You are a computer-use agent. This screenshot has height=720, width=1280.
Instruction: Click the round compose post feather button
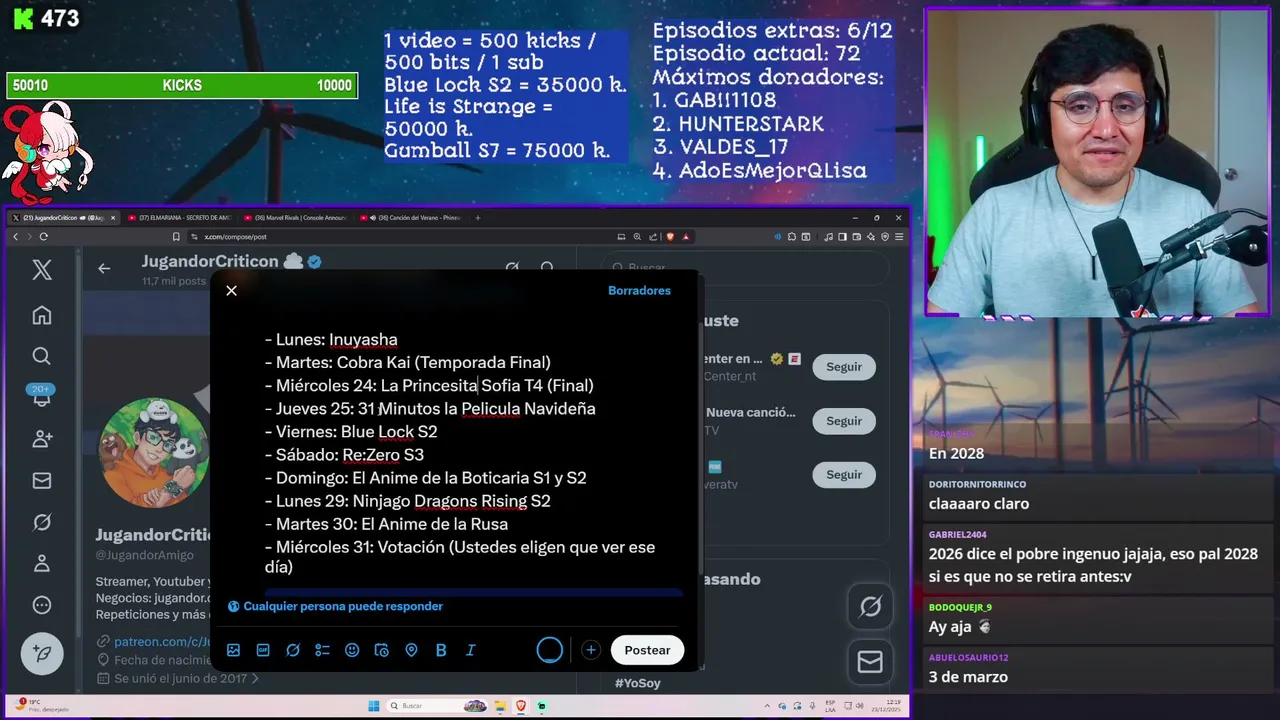(x=42, y=653)
